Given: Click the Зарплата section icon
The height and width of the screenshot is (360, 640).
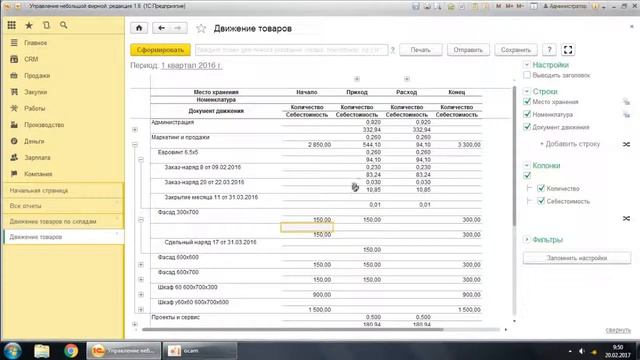Looking at the screenshot, I should pos(14,157).
